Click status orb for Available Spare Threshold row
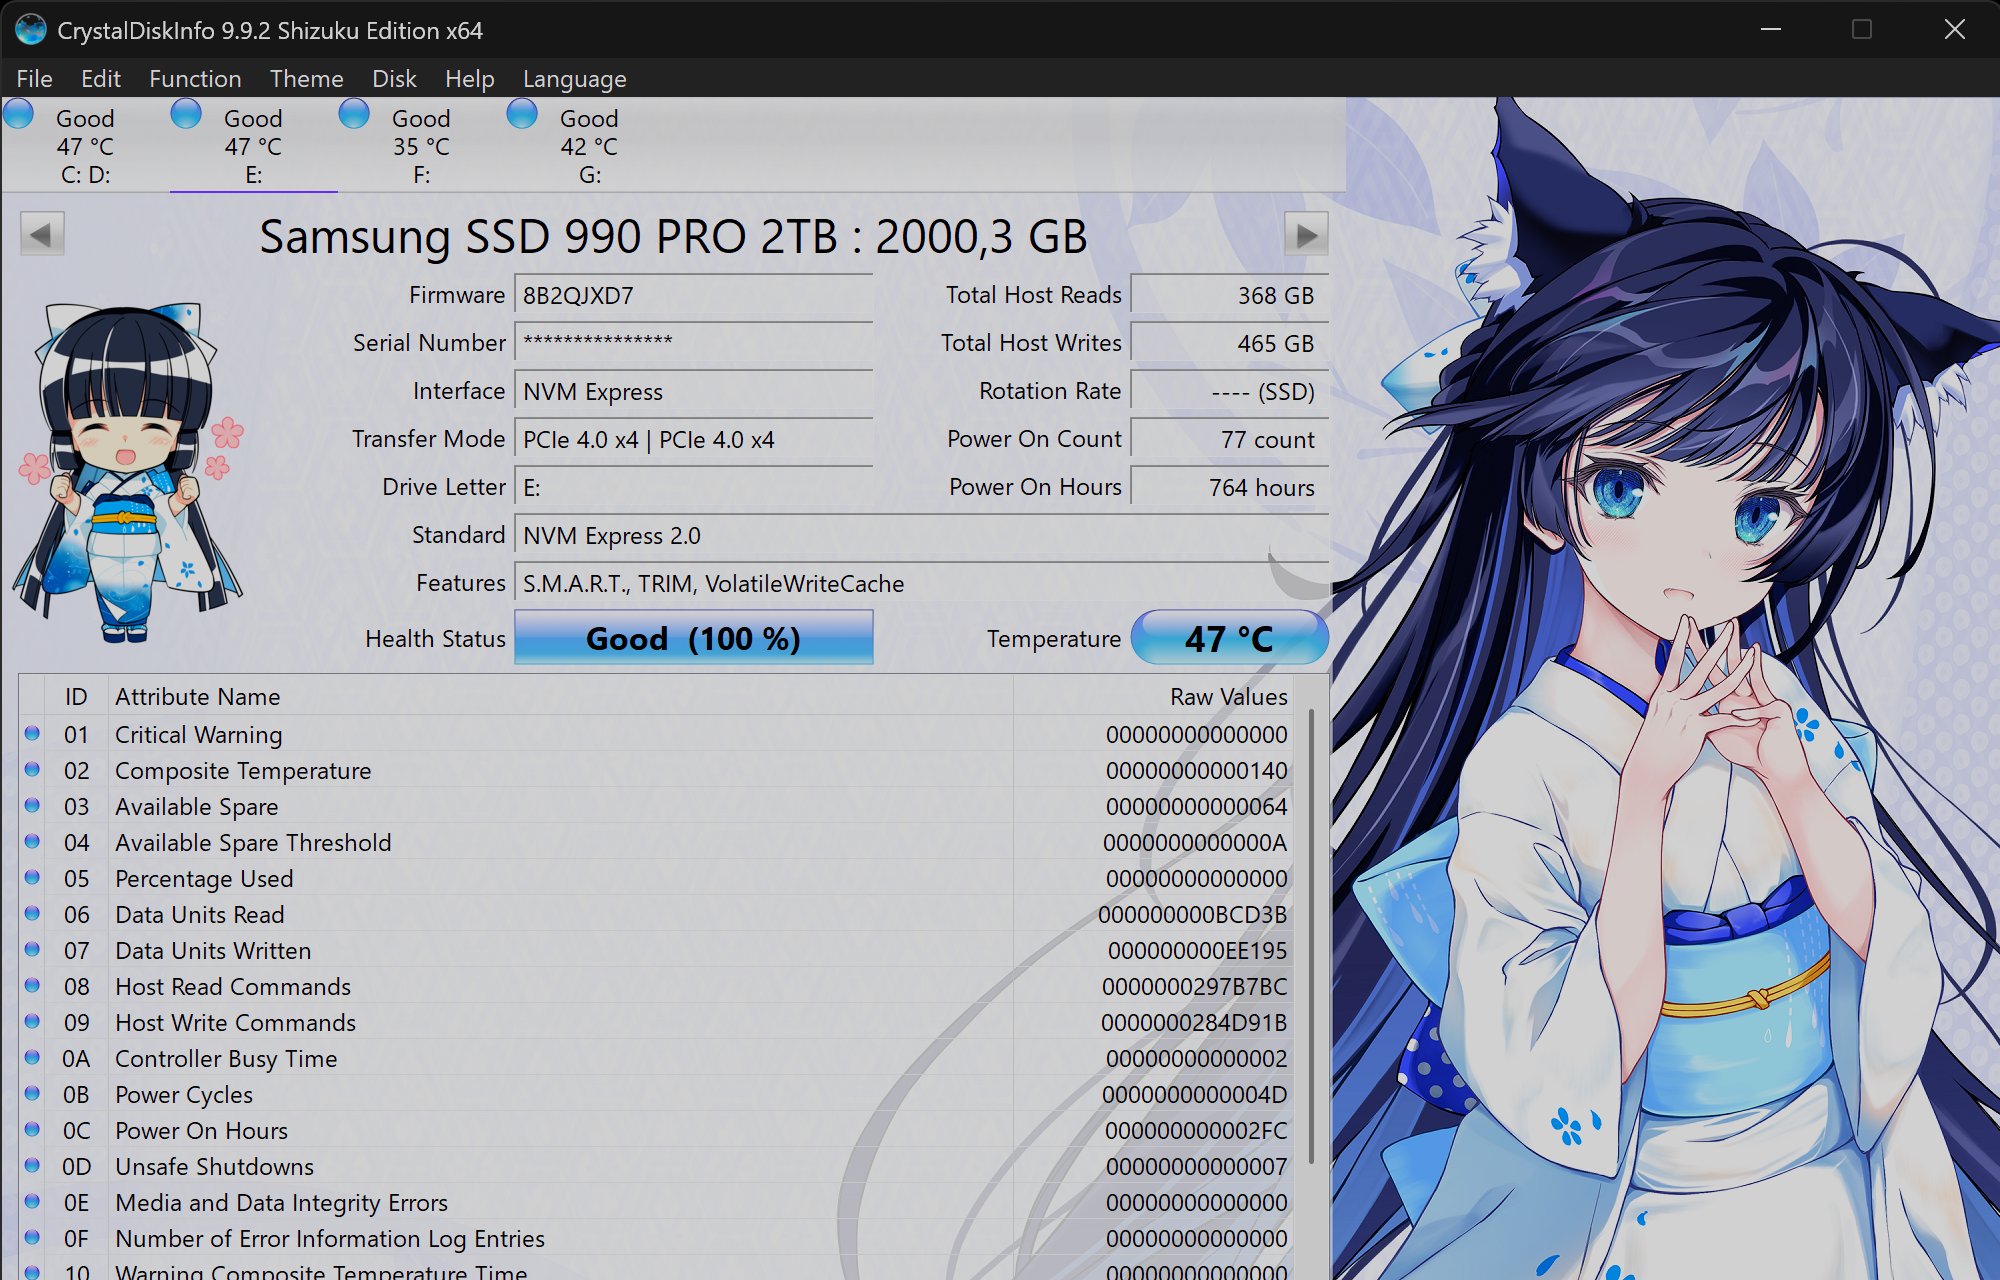 32,842
